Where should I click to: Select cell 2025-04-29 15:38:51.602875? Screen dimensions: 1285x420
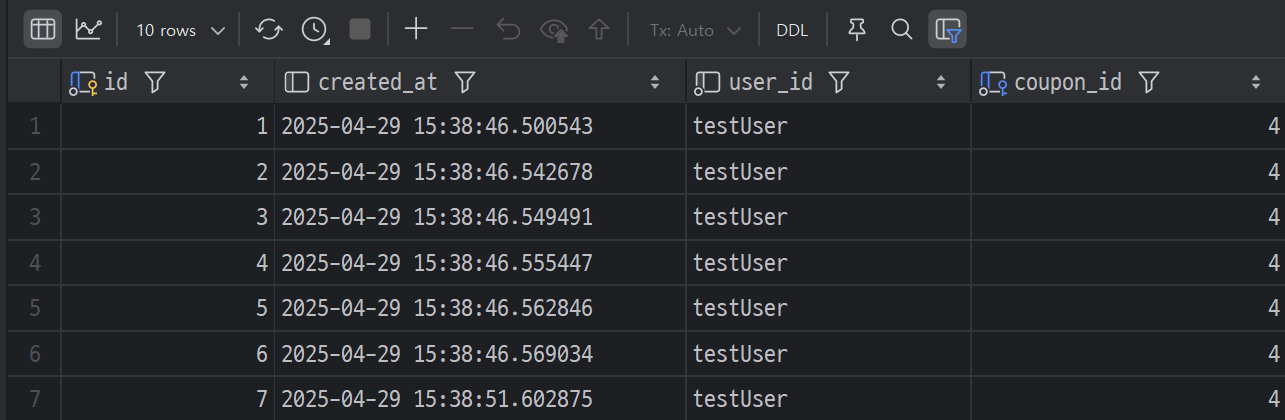coord(480,399)
